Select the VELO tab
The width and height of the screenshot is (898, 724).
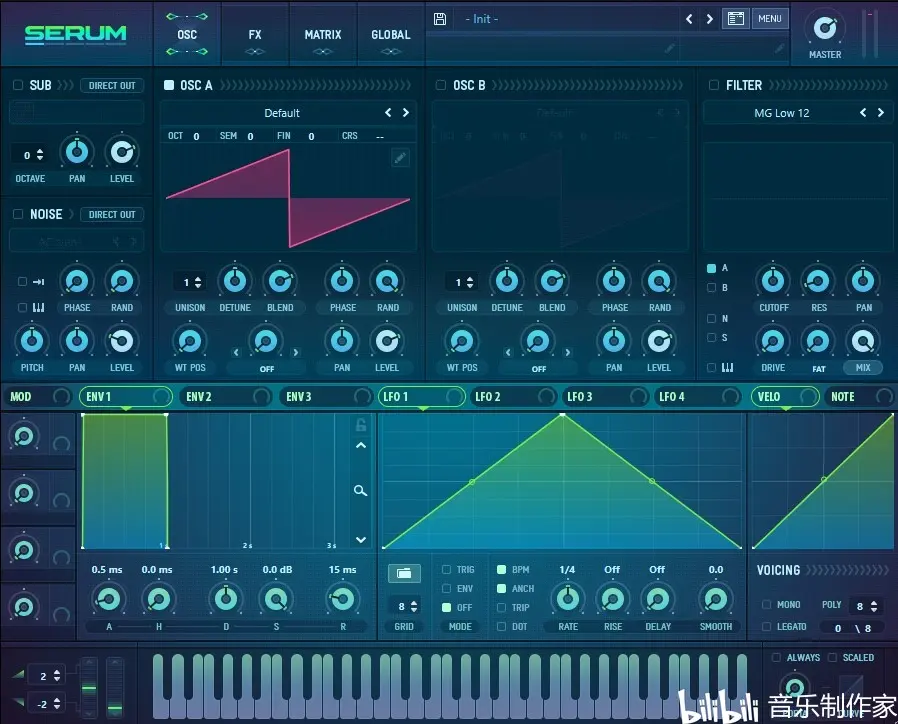tap(785, 396)
